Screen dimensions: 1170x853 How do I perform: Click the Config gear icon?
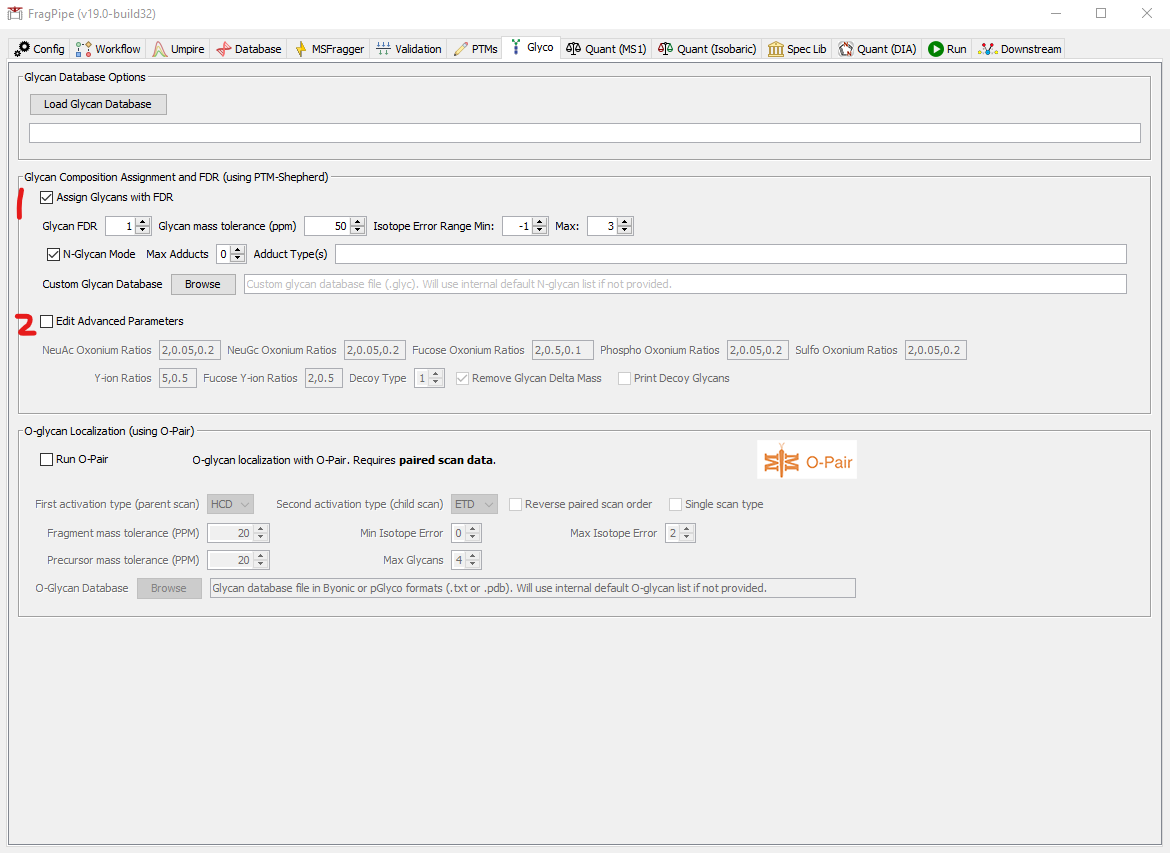(x=22, y=49)
